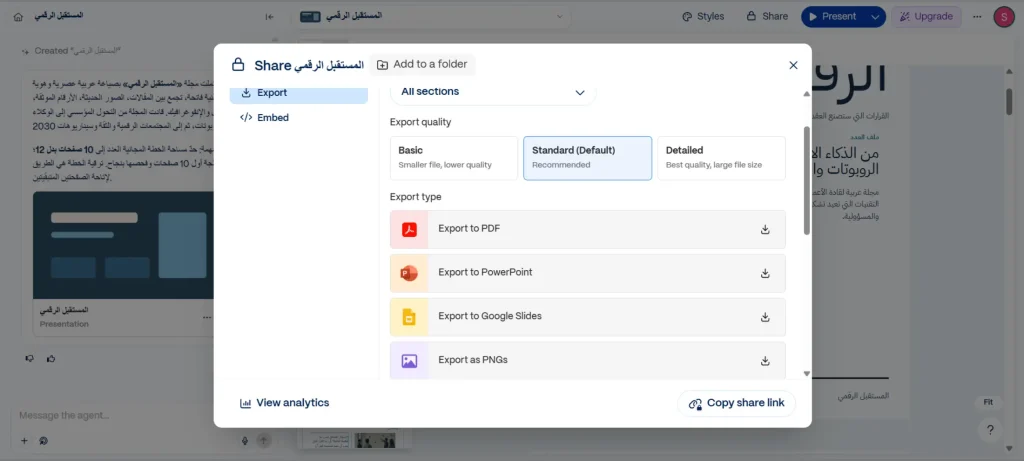Viewport: 1024px width, 461px height.
Task: Click the dialog scroll up arrow
Action: coord(807,94)
